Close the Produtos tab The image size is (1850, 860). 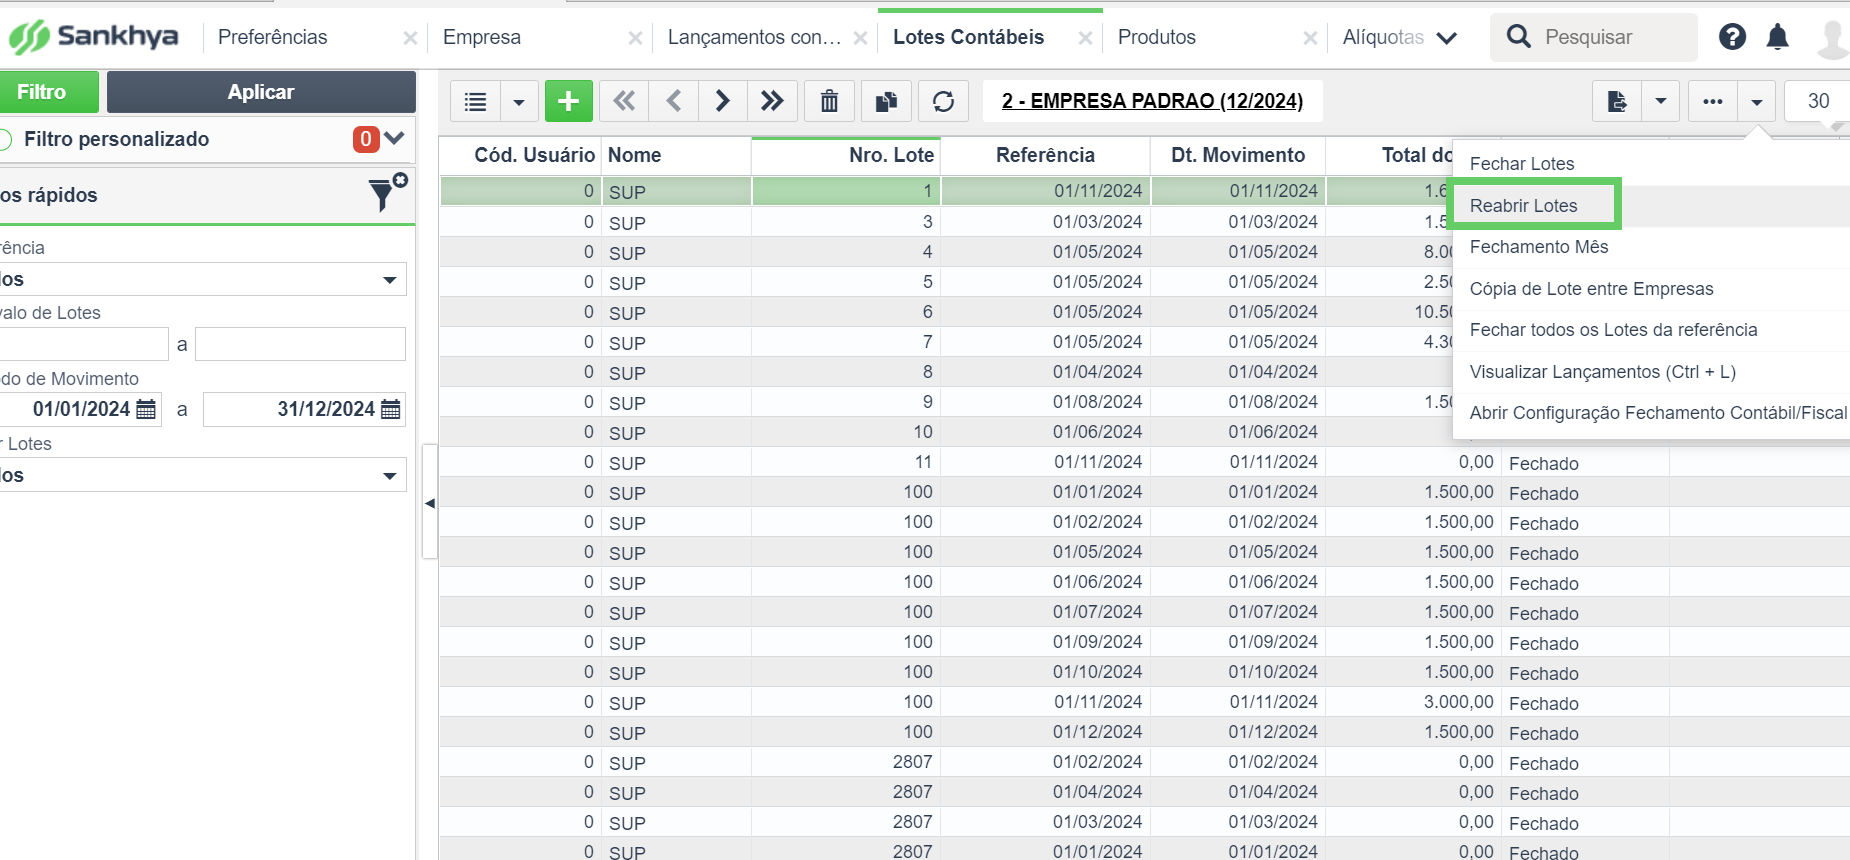tap(1310, 38)
